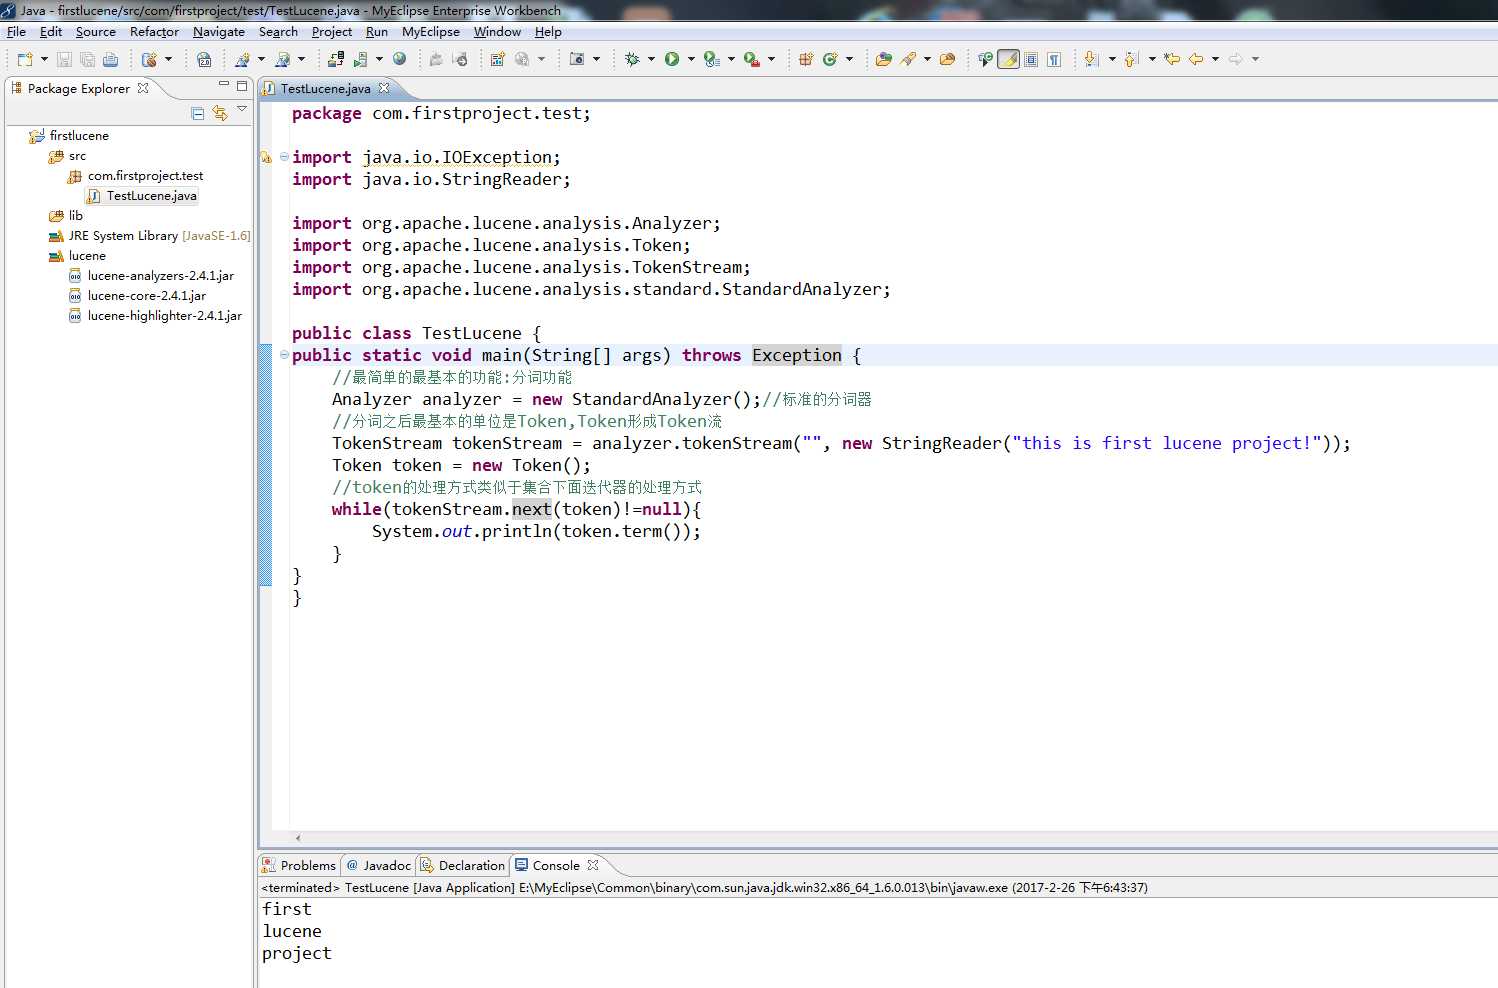Click the Previous Annotation icon
Image resolution: width=1498 pixels, height=988 pixels.
[1131, 59]
